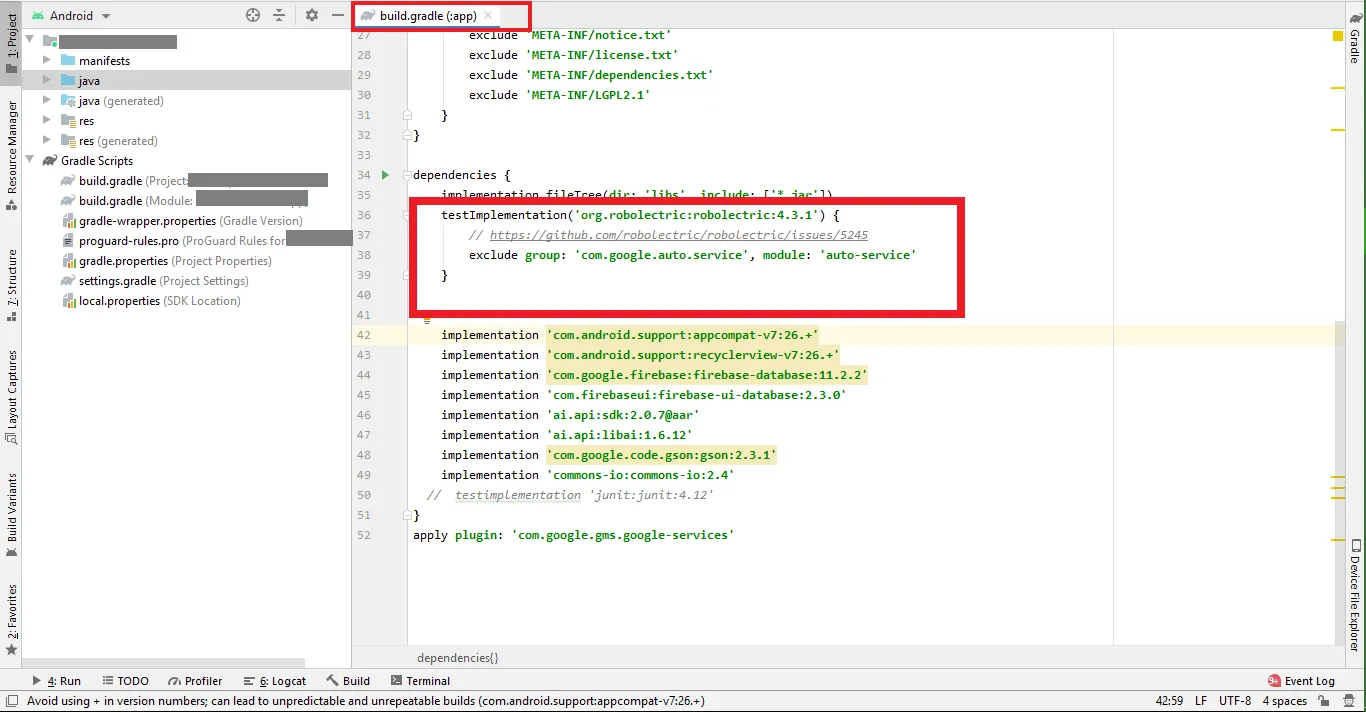Viewport: 1366px width, 712px height.
Task: Toggle the Build Variants tool window
Action: [x=11, y=515]
